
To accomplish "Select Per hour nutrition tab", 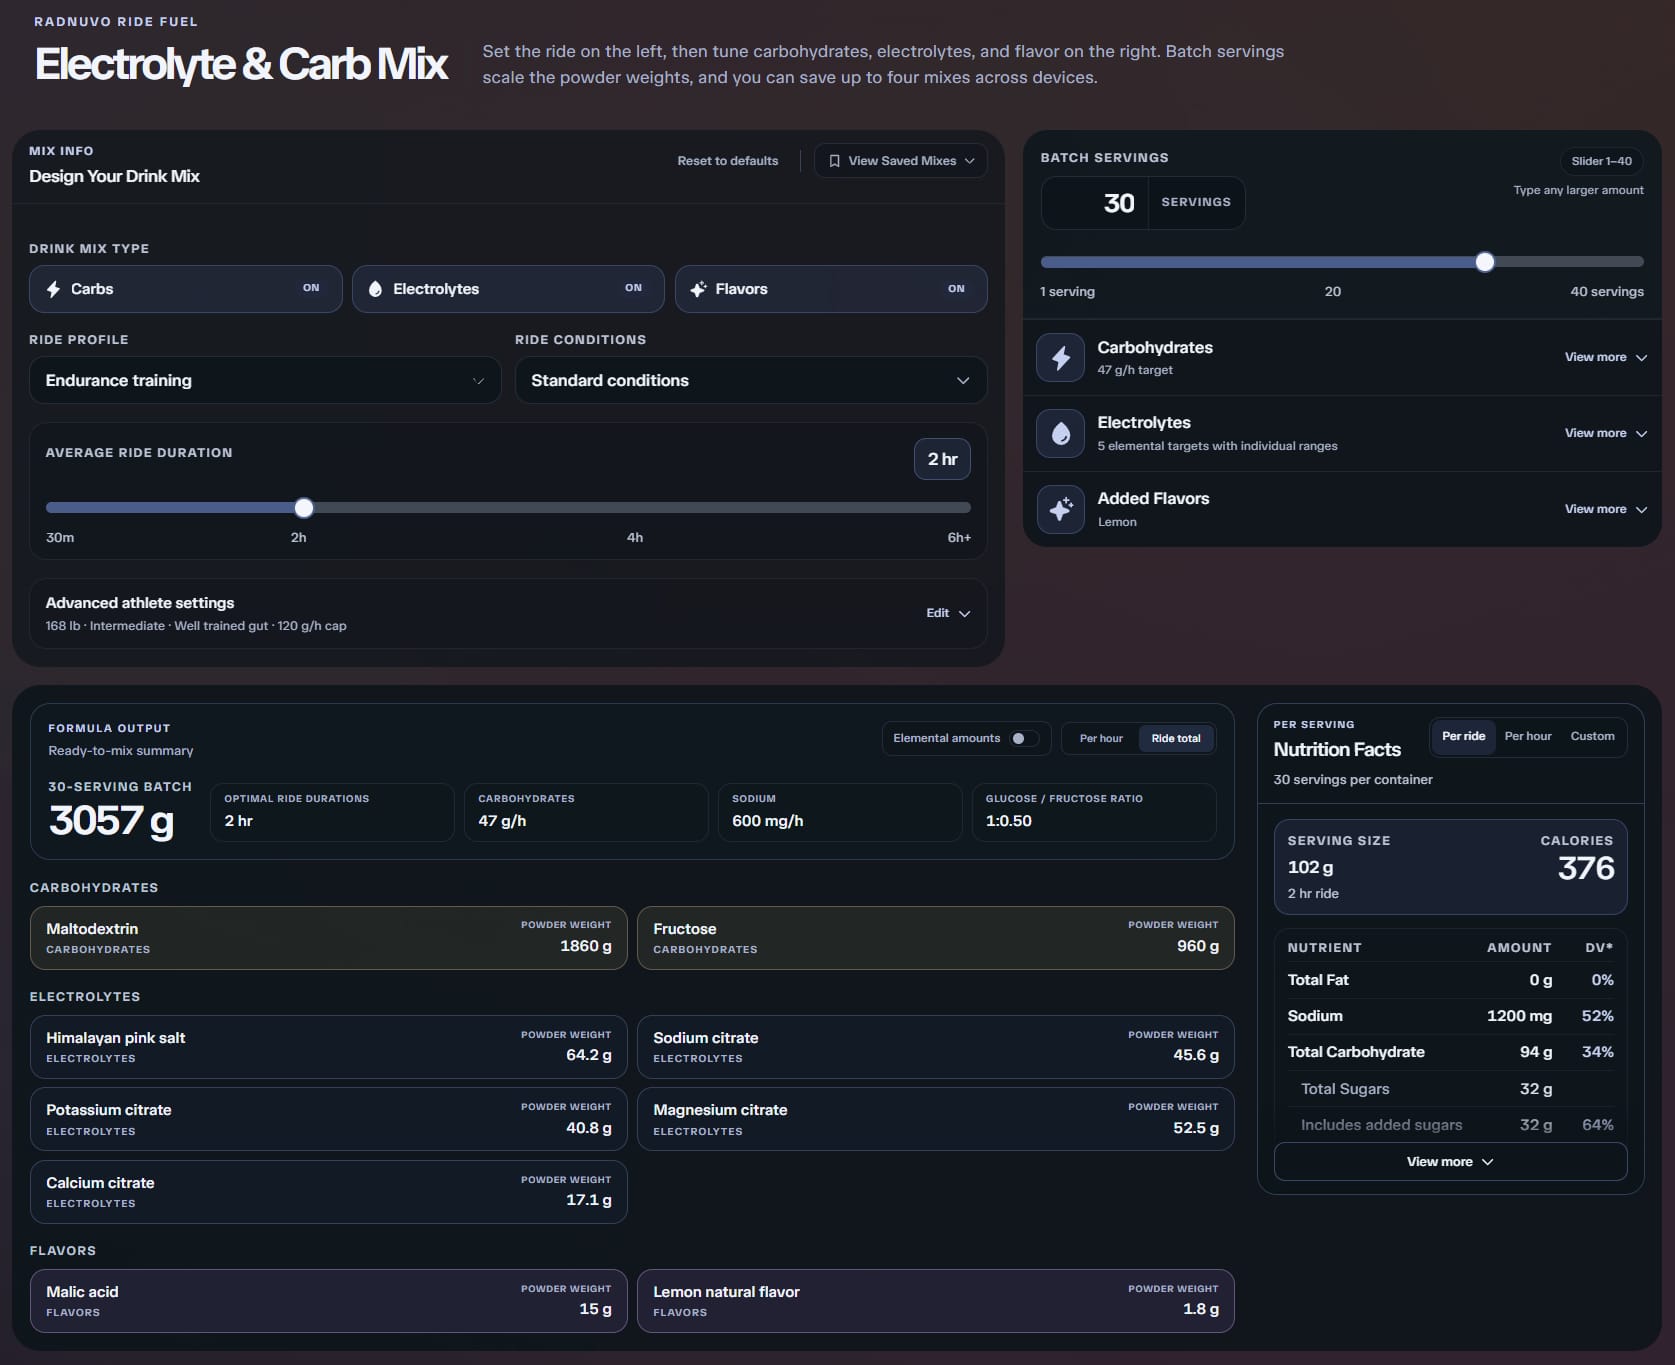I will coord(1528,736).
